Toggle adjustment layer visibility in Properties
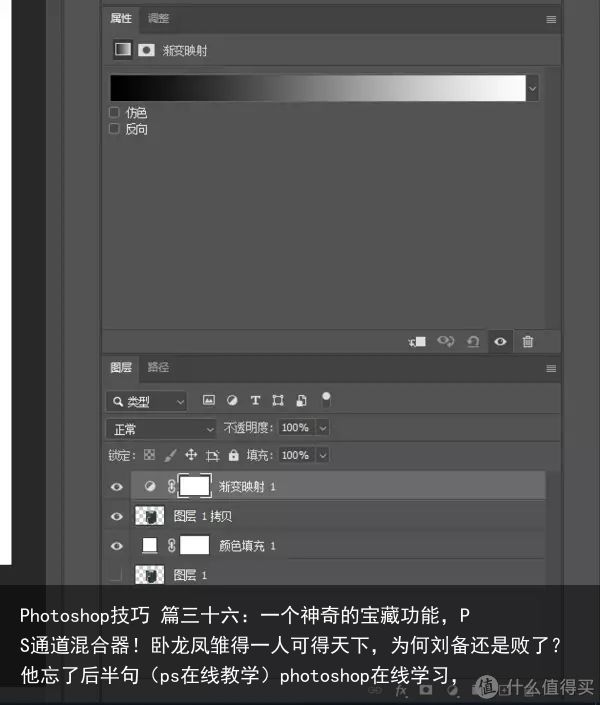The image size is (600, 705). tap(500, 342)
